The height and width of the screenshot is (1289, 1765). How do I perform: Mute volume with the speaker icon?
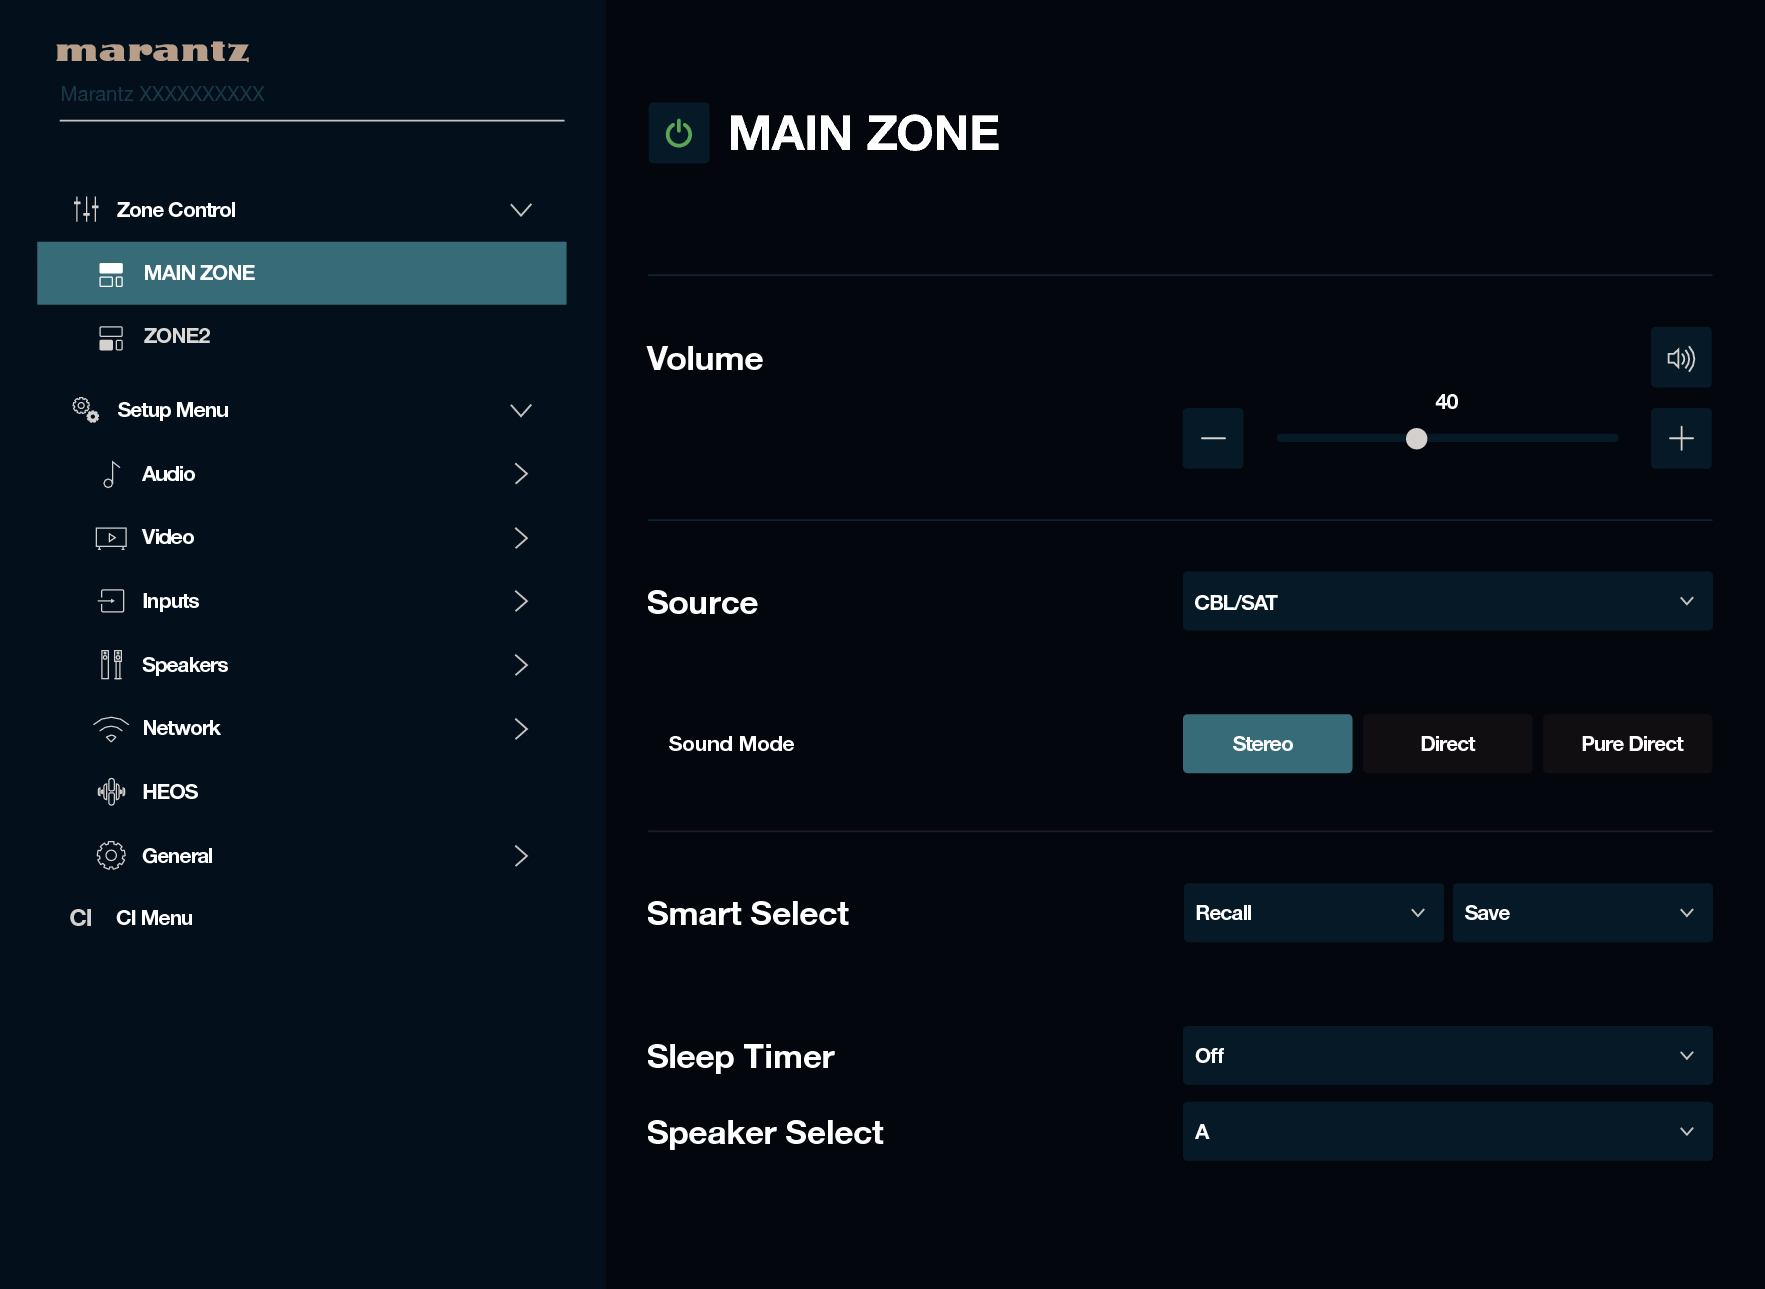(1680, 358)
